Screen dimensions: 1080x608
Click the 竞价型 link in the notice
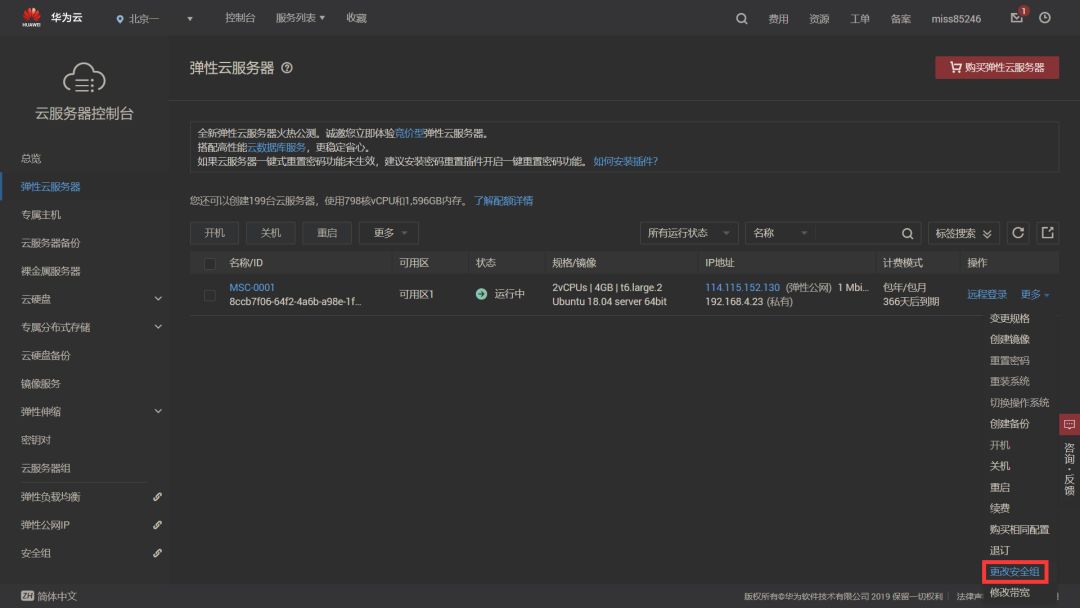coord(410,133)
